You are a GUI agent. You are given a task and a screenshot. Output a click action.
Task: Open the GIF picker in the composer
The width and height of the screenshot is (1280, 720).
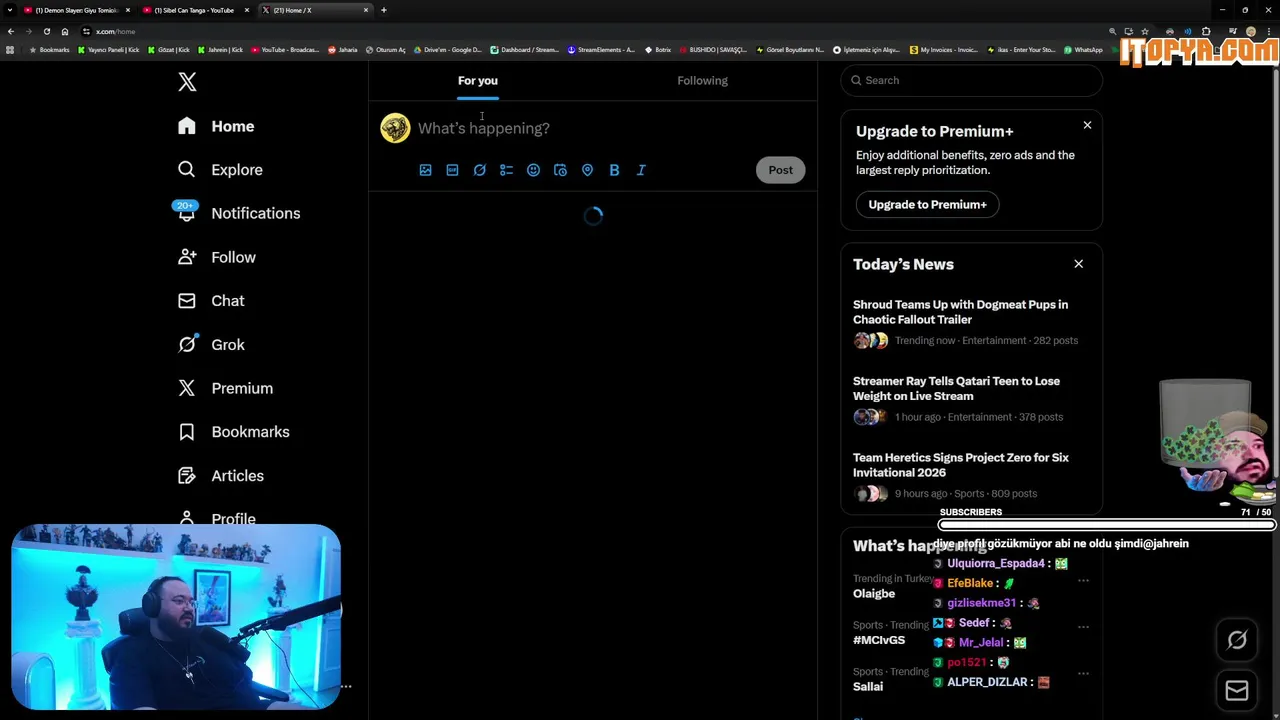pos(452,170)
